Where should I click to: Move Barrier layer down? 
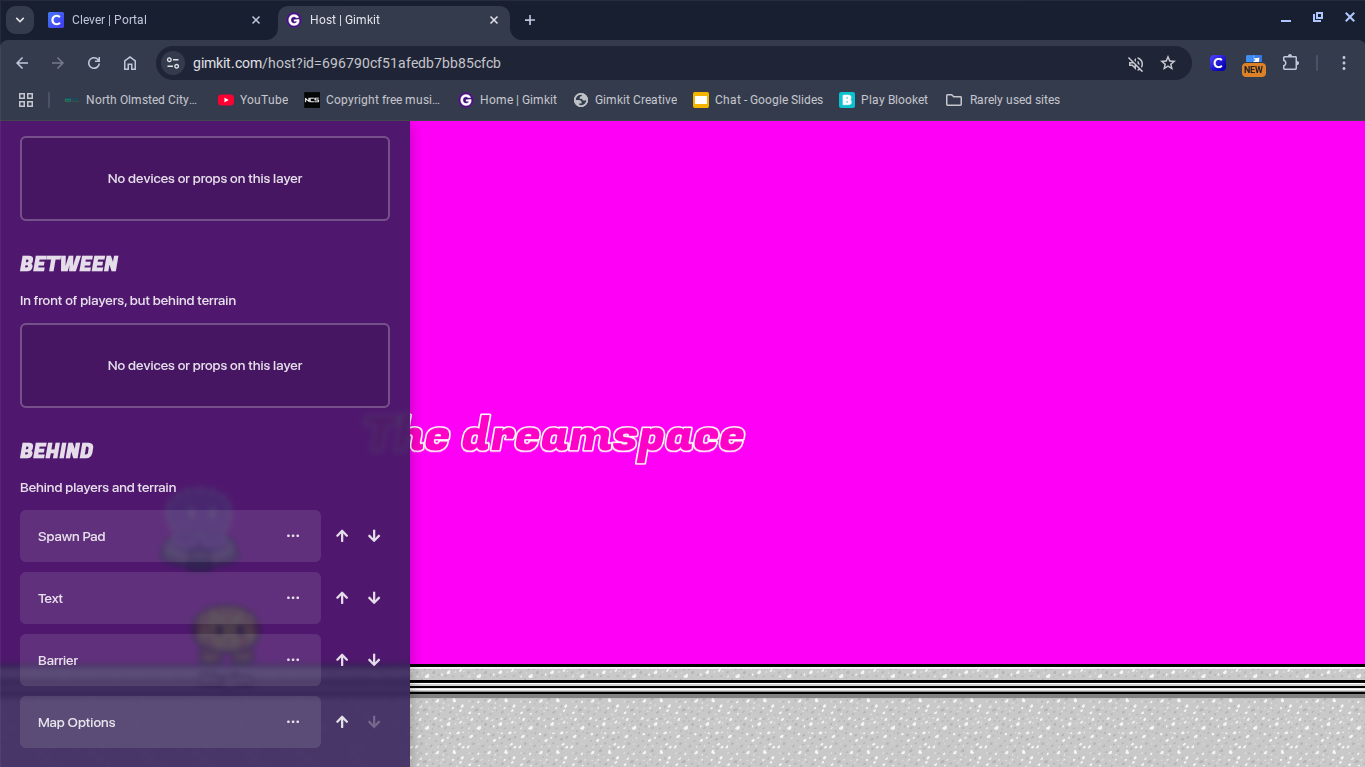tap(374, 660)
